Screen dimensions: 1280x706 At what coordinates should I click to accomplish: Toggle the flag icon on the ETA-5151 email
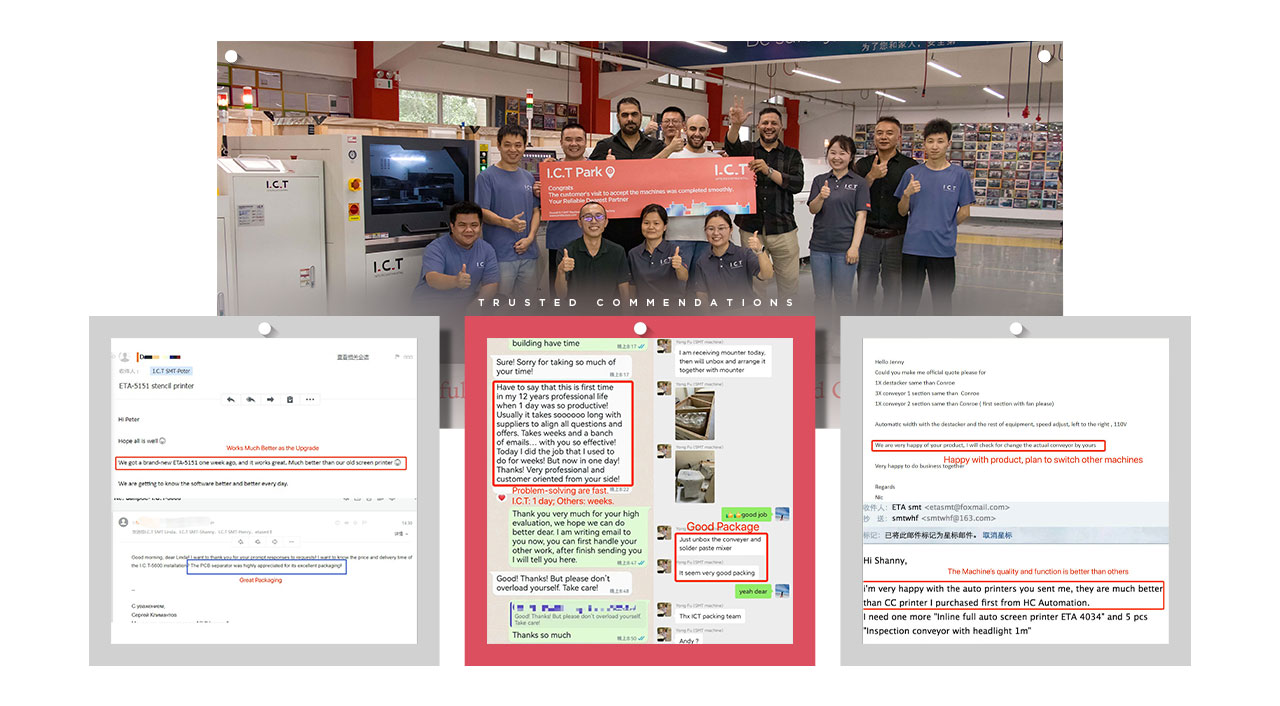tap(397, 357)
